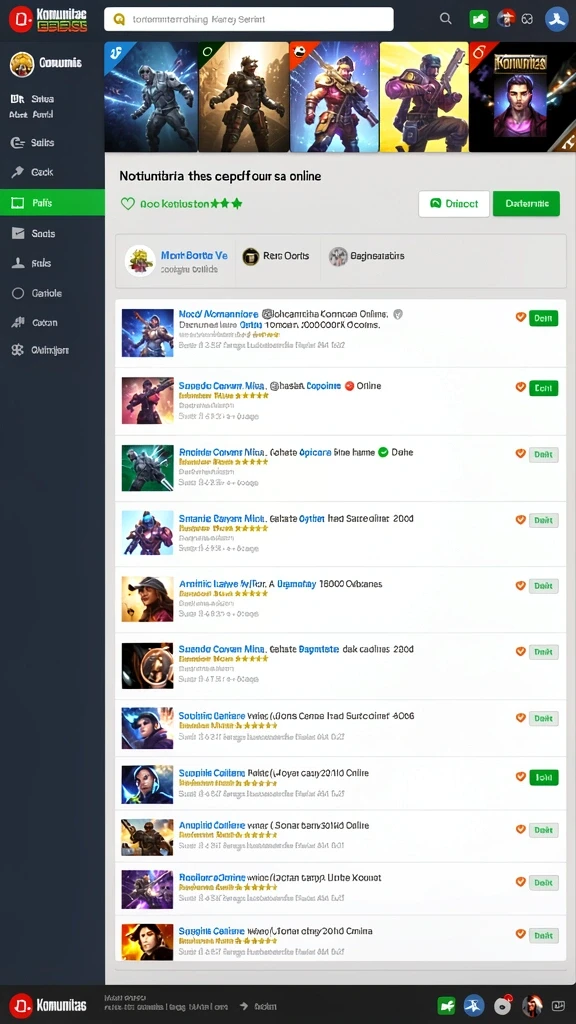Click the Soubitic Caniare title link
This screenshot has height=1024, width=576.
pyautogui.click(x=212, y=716)
